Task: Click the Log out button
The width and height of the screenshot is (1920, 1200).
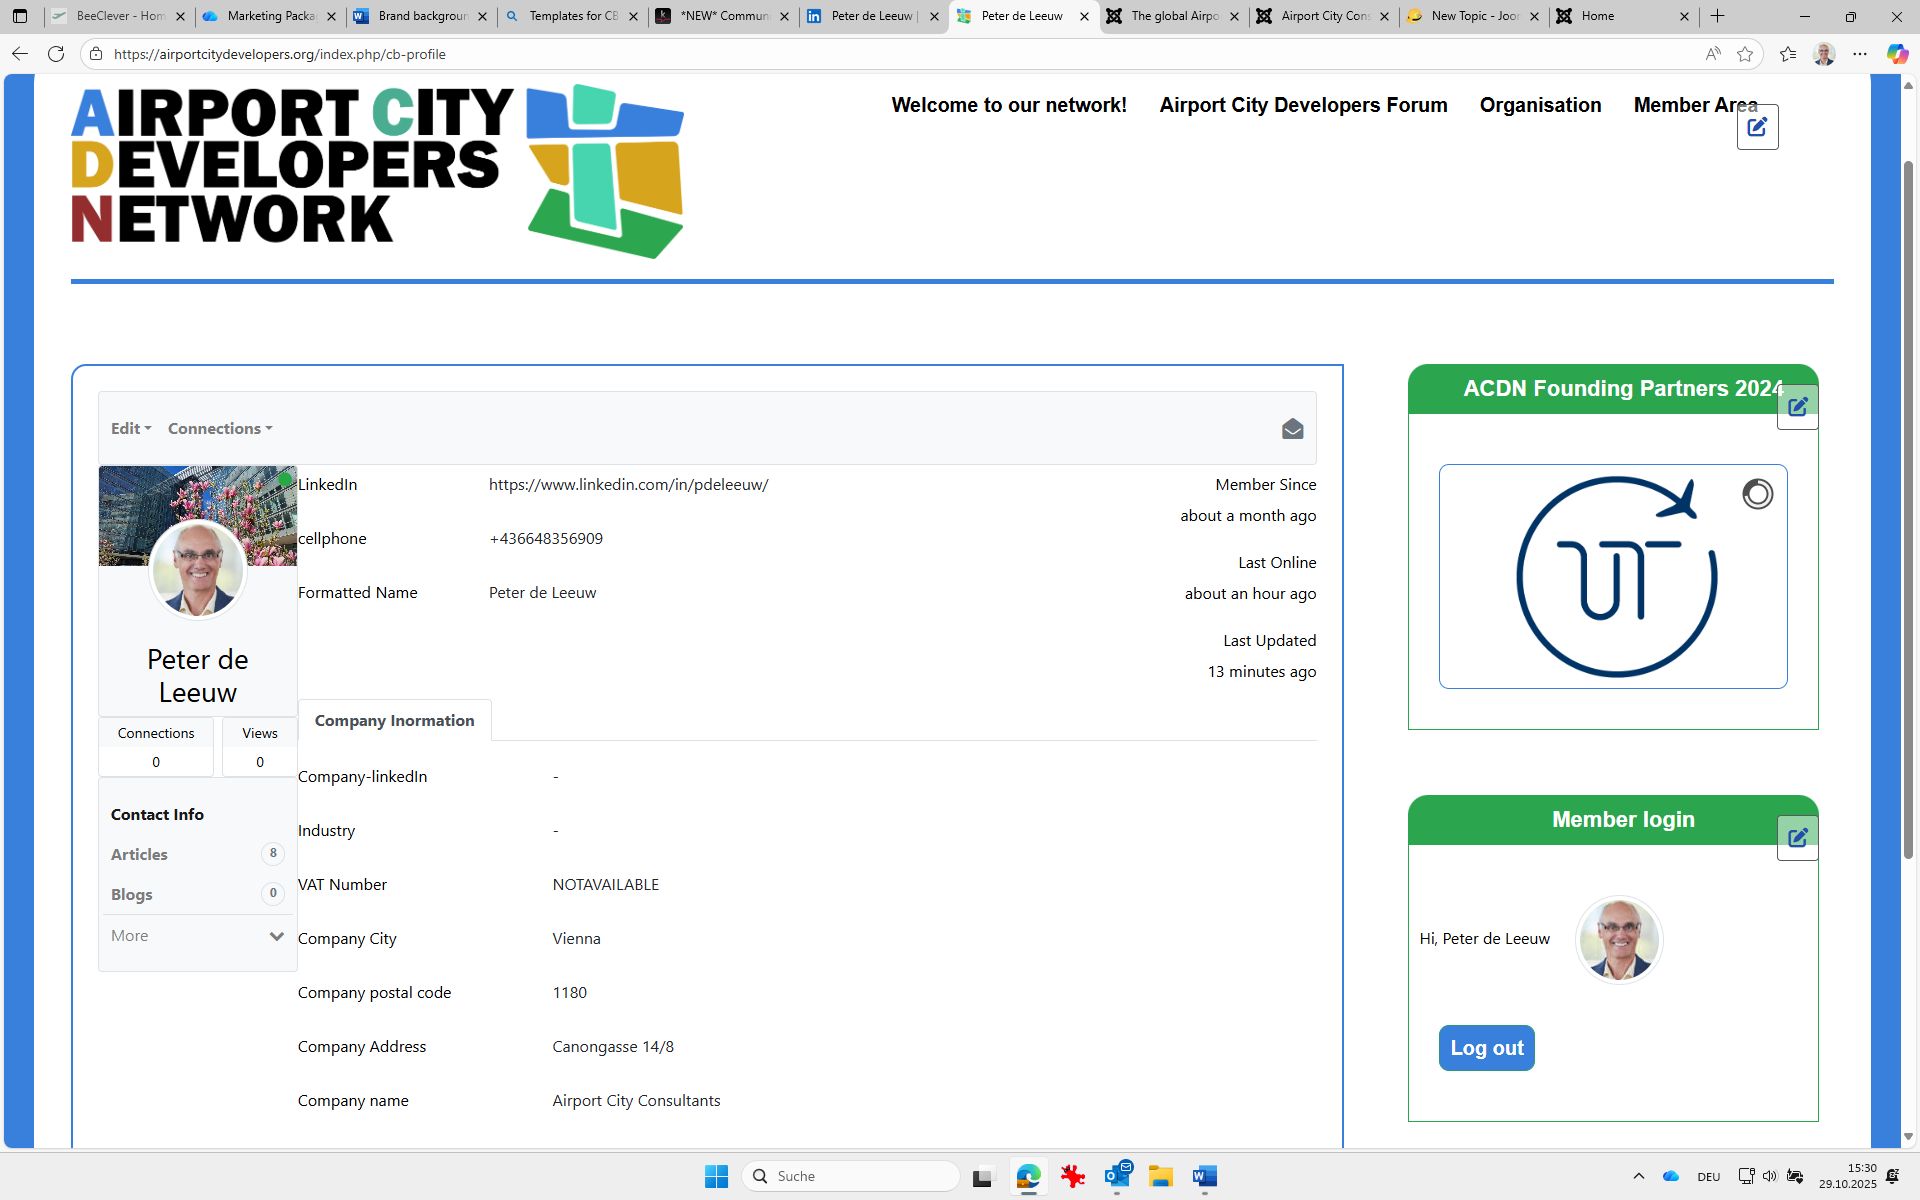Action: tap(1486, 1048)
